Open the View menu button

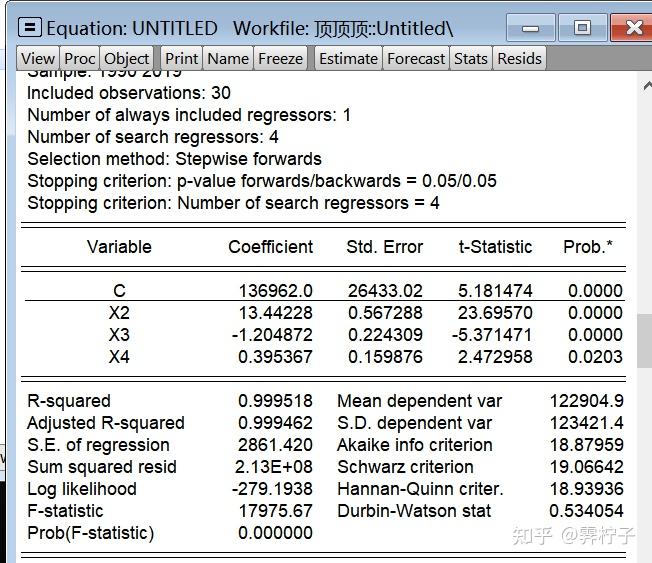coord(38,58)
